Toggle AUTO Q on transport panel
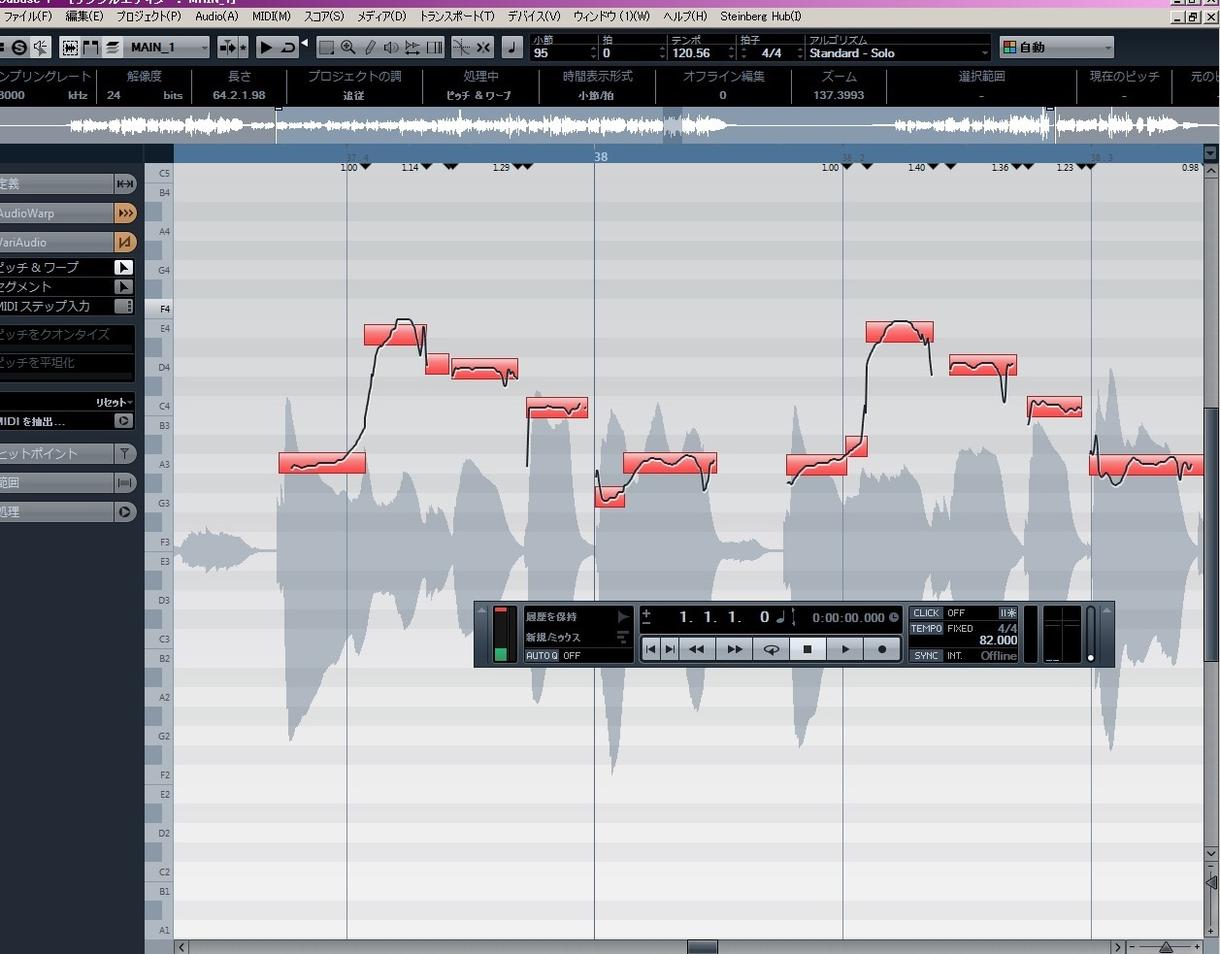Screen dimensions: 1220x954 [542, 655]
